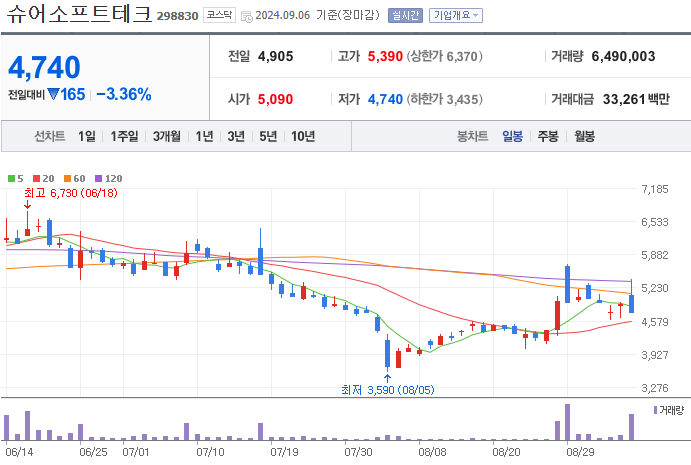Click orange 60-day moving average legend swatch
This screenshot has height=465, width=691.
point(67,179)
